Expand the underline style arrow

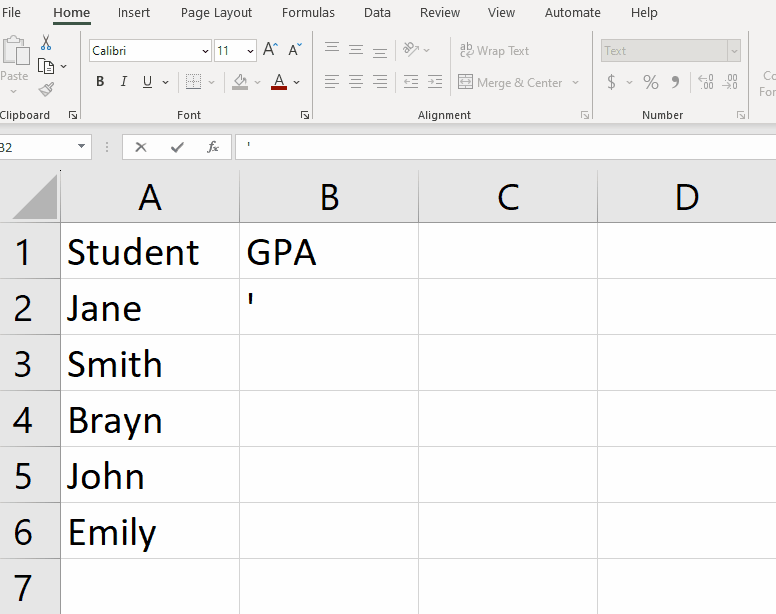tap(165, 82)
